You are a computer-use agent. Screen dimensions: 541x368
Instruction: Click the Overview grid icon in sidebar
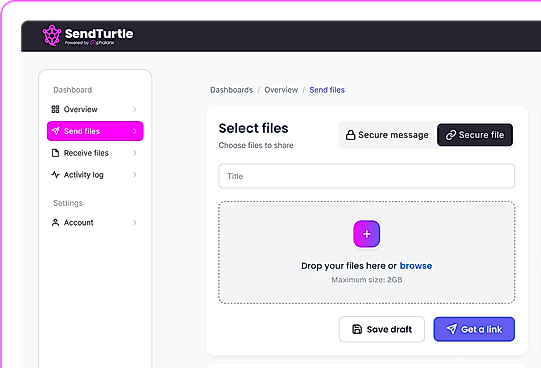click(x=55, y=109)
